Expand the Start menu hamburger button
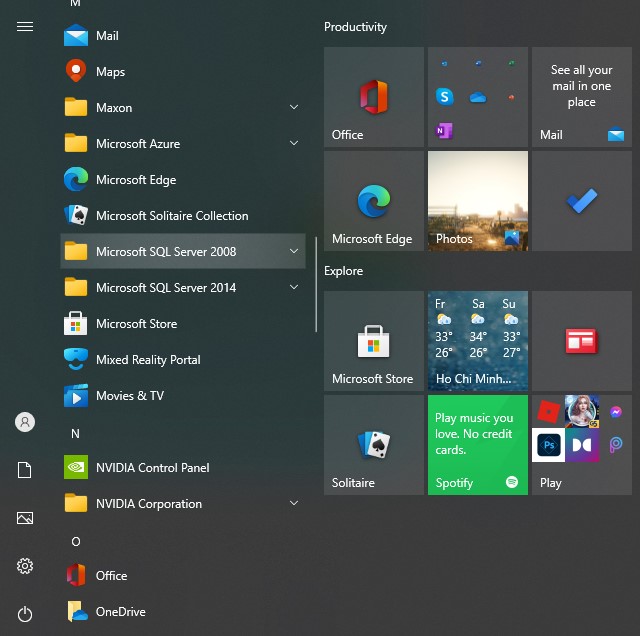 (x=25, y=27)
